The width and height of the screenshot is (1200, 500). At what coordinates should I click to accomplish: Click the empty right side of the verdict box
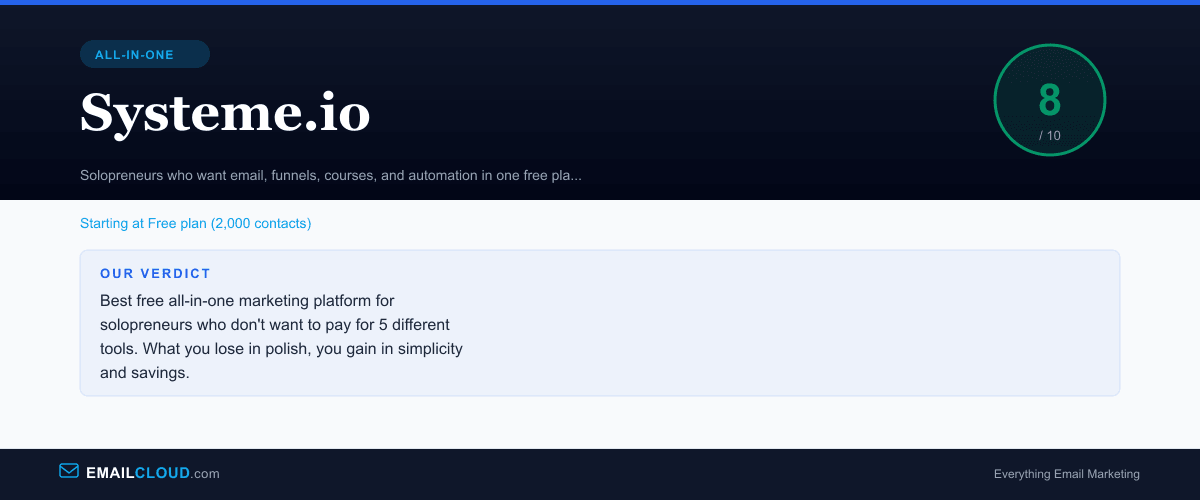790,323
